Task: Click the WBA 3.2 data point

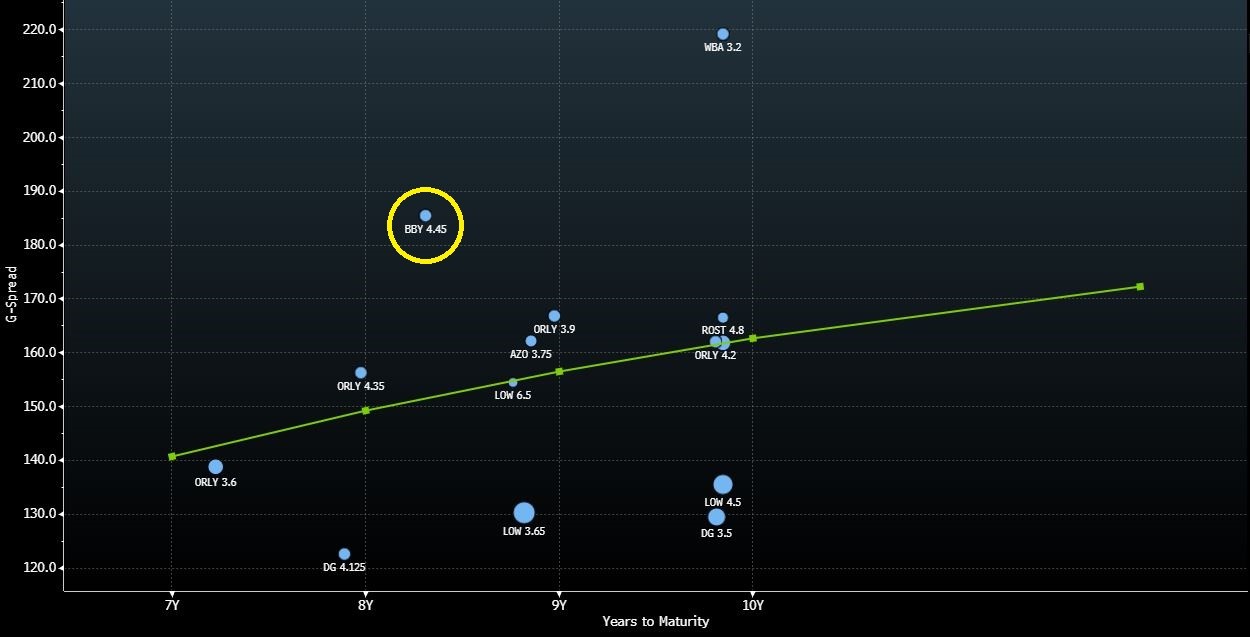Action: [723, 34]
